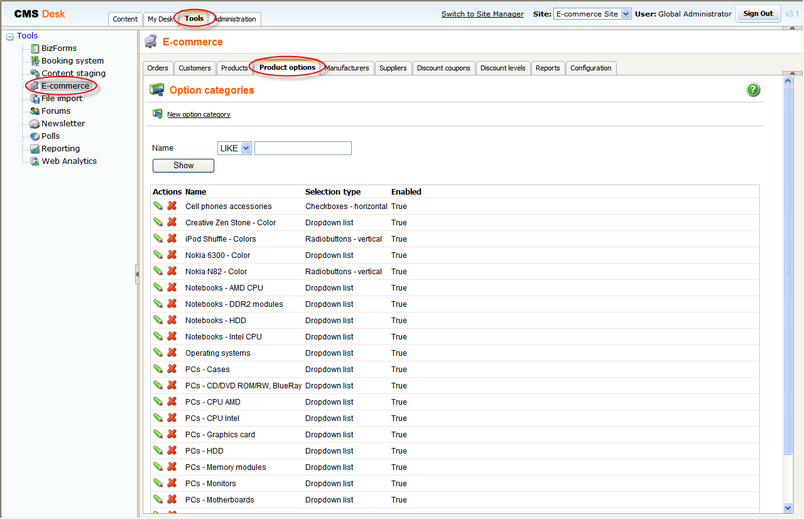Click the Sign Out button
Image resolution: width=804 pixels, height=519 pixels.
(x=758, y=14)
